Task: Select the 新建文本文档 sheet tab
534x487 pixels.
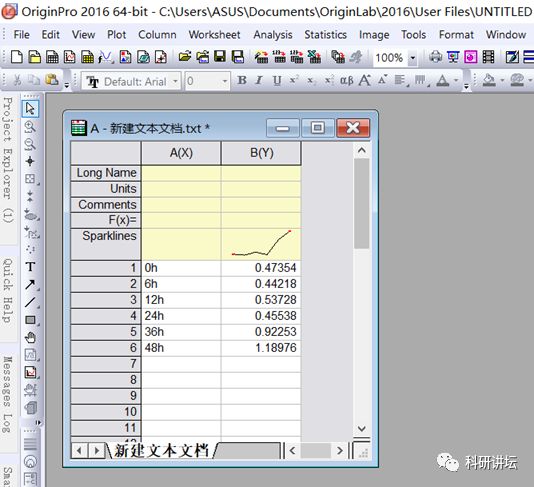Action: pyautogui.click(x=161, y=450)
